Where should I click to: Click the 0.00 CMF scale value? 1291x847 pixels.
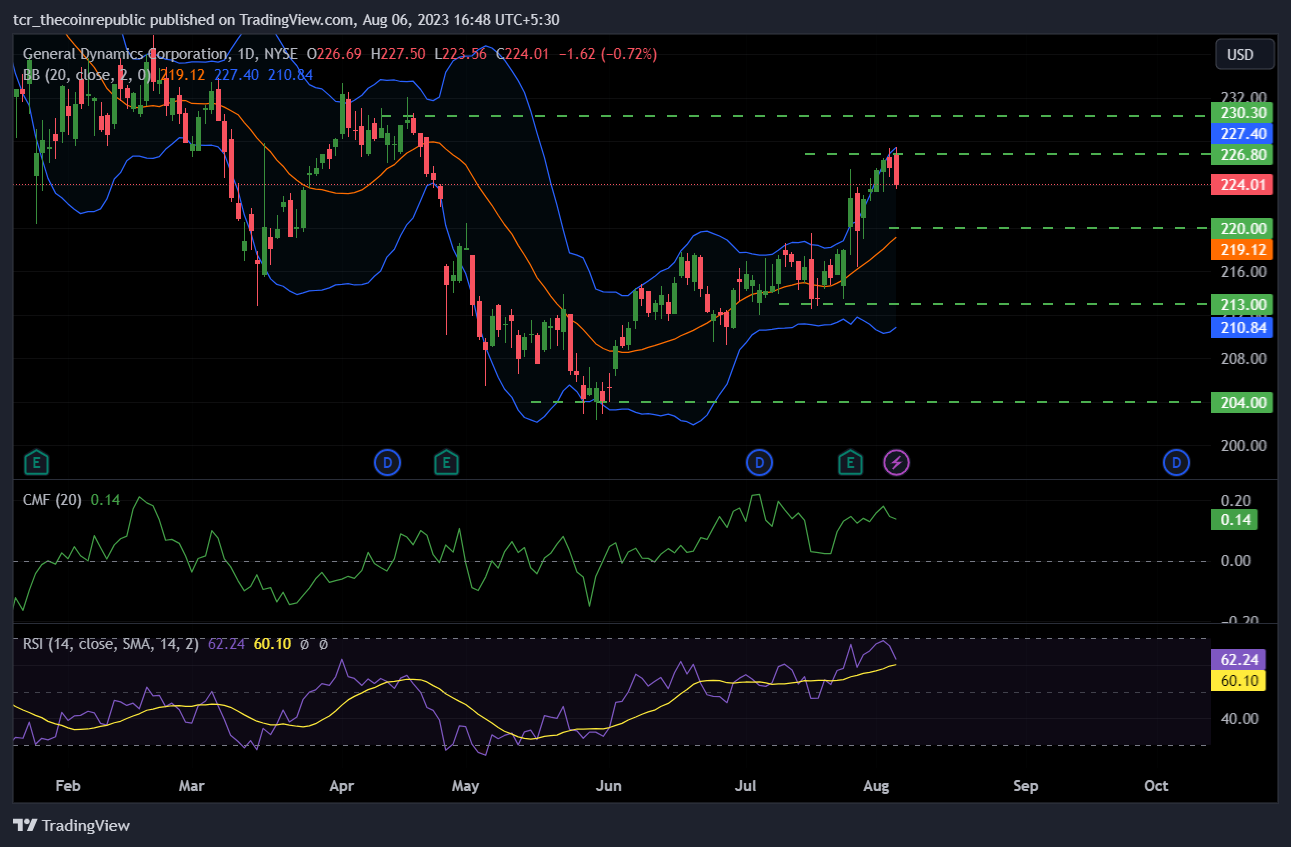1236,560
